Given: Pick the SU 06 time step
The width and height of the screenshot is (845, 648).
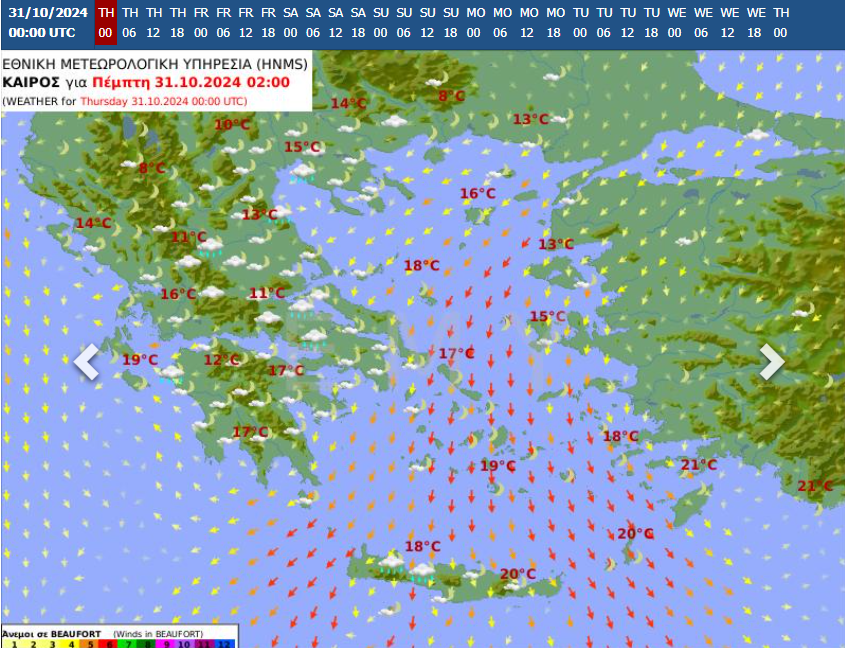Looking at the screenshot, I should tap(404, 23).
